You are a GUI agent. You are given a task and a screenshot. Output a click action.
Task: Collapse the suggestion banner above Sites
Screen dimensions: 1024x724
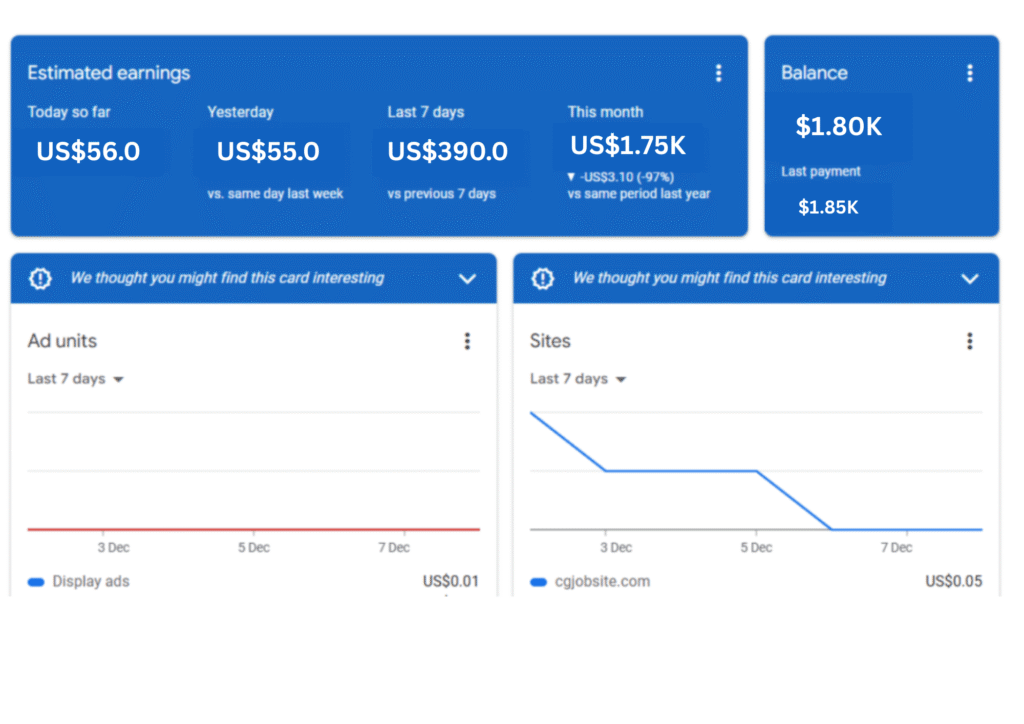pyautogui.click(x=969, y=279)
